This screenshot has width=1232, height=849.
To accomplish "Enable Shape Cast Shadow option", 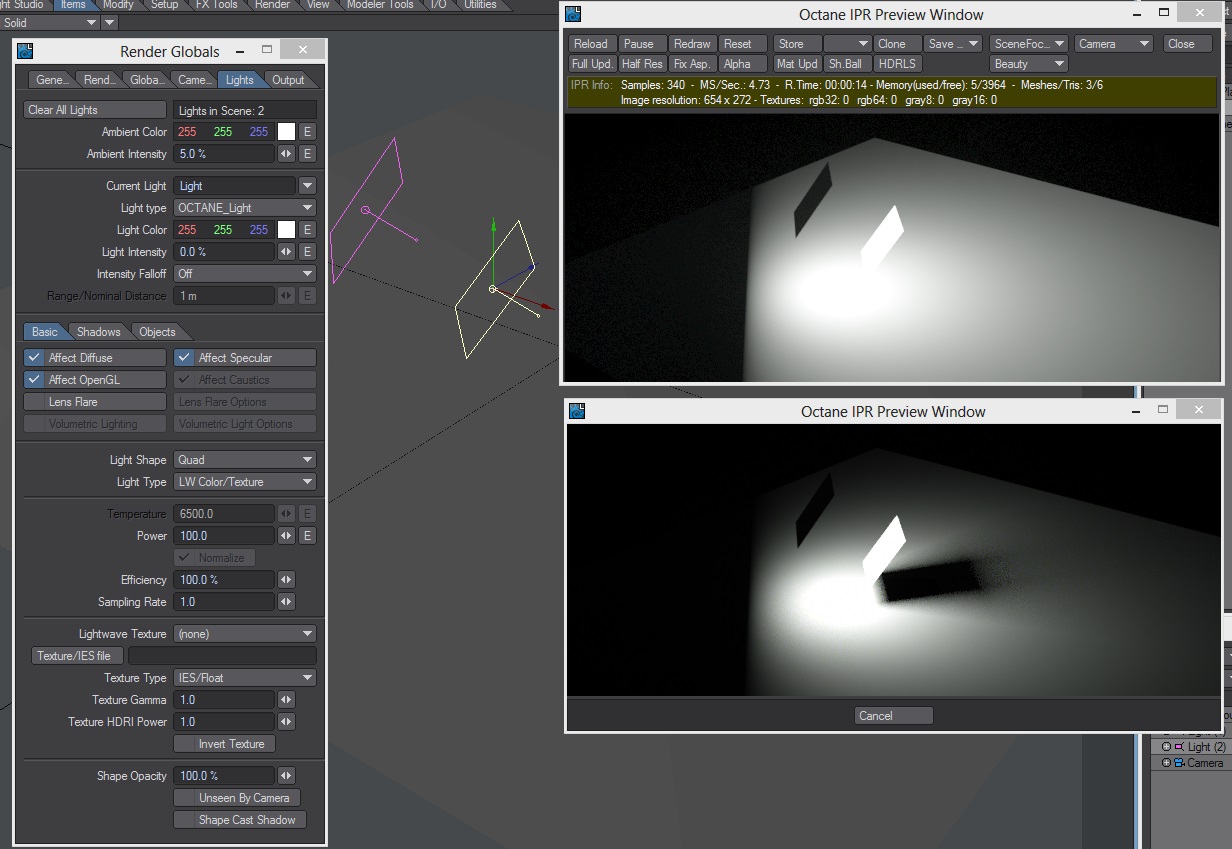I will 239,820.
